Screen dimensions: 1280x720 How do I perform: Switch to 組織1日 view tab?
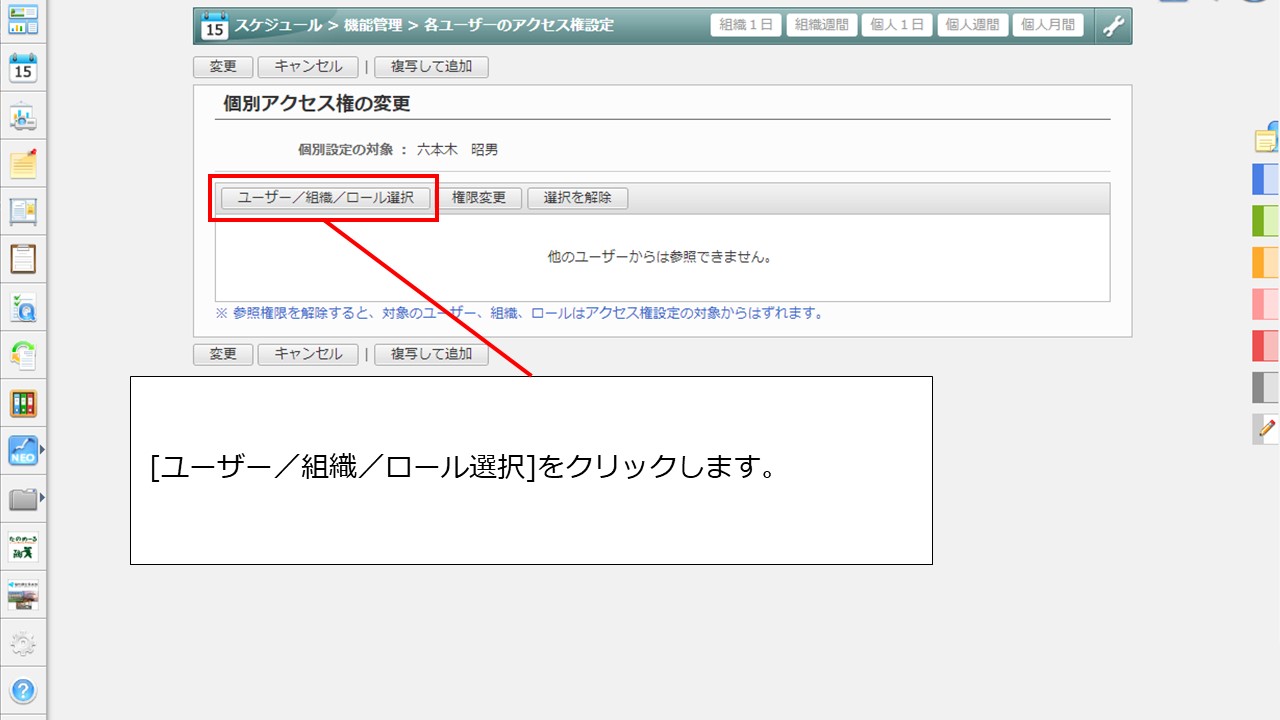(x=746, y=26)
